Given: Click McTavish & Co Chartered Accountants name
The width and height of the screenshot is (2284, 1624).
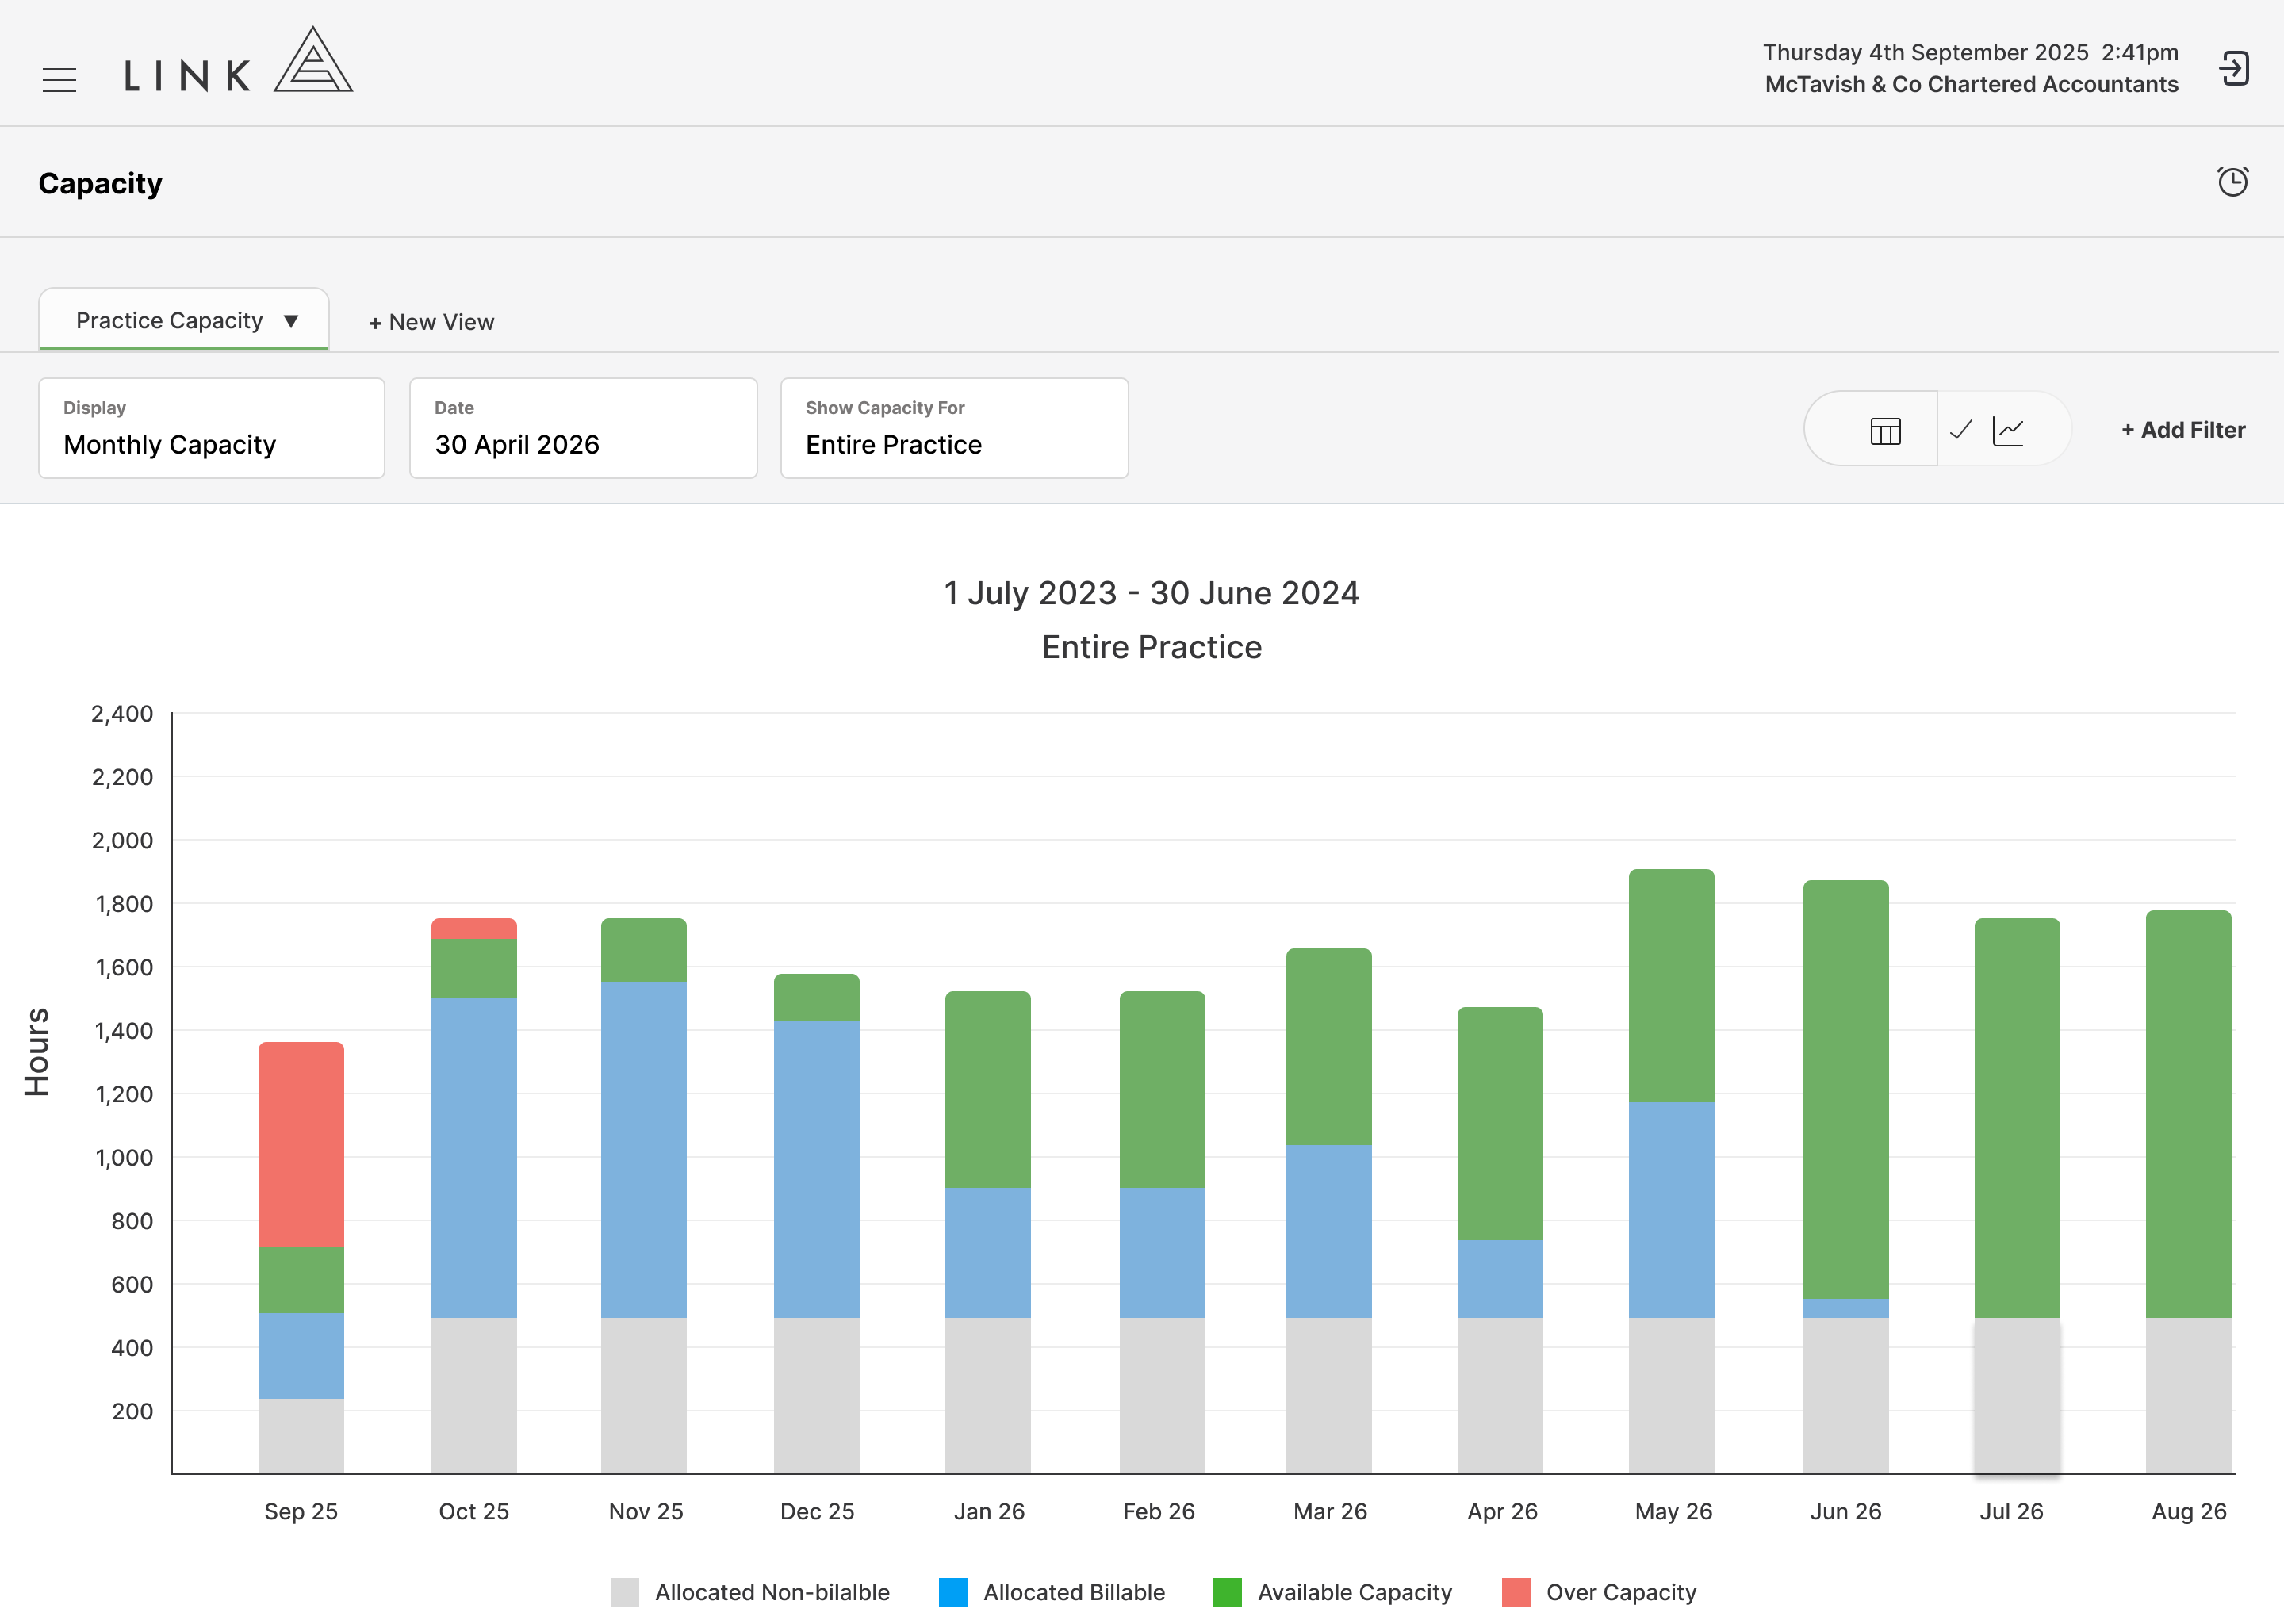Looking at the screenshot, I should pyautogui.click(x=1971, y=84).
